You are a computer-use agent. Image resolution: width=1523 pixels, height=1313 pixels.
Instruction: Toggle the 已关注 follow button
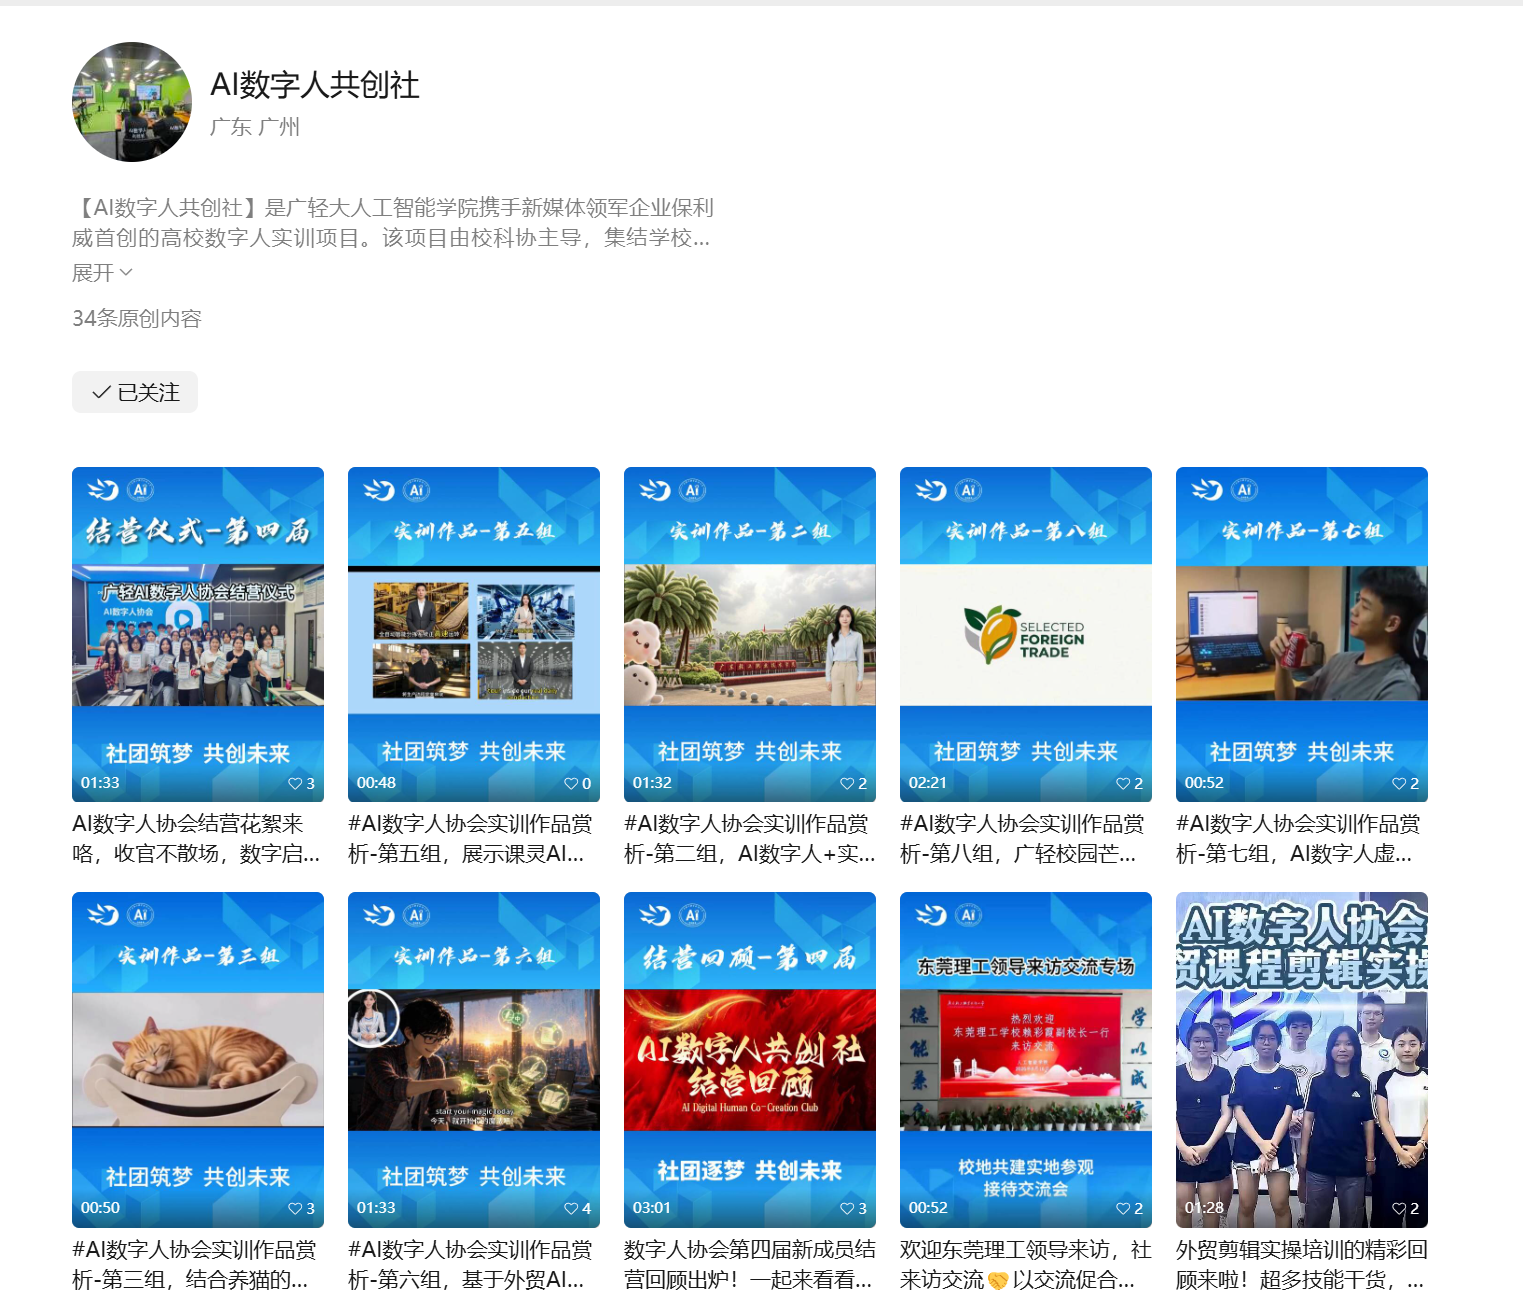click(x=135, y=392)
